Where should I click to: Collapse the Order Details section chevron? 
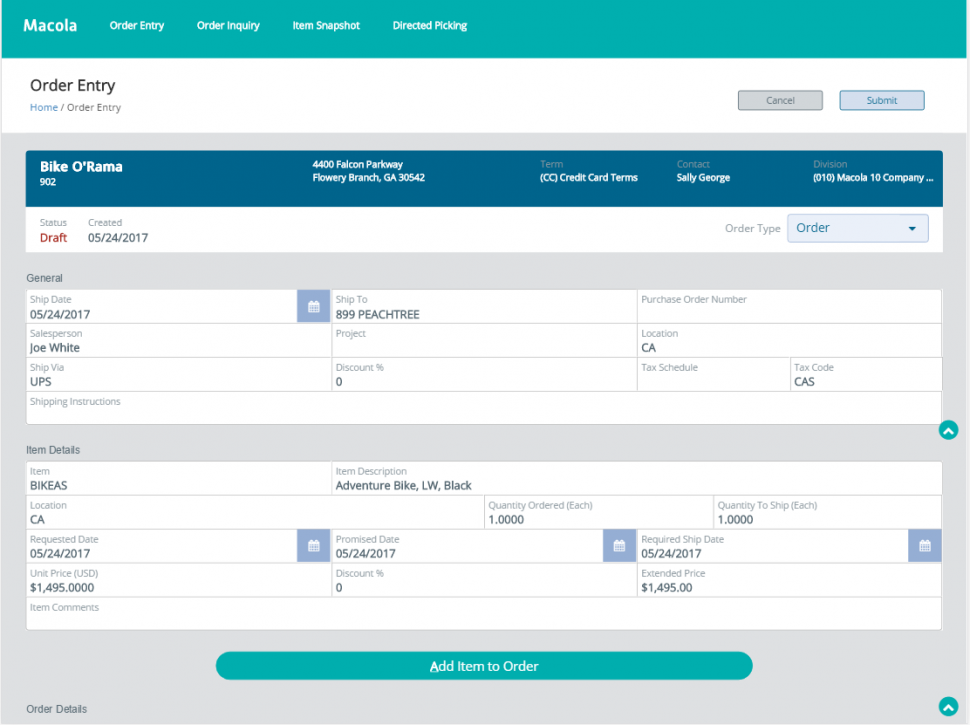[x=948, y=707]
